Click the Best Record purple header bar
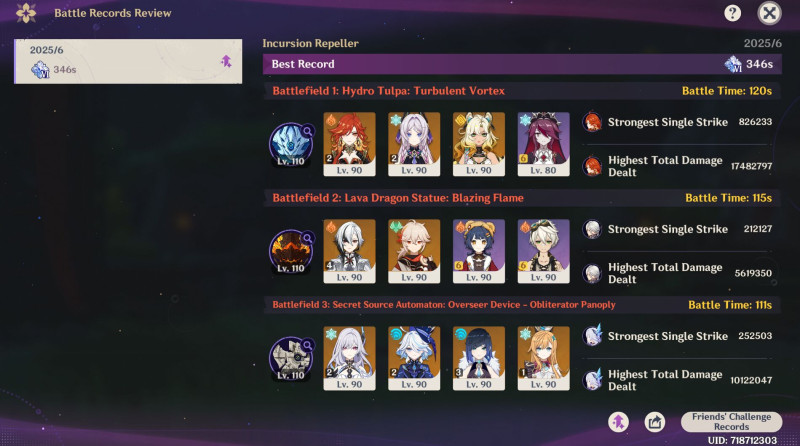The height and width of the screenshot is (446, 800). coord(522,64)
